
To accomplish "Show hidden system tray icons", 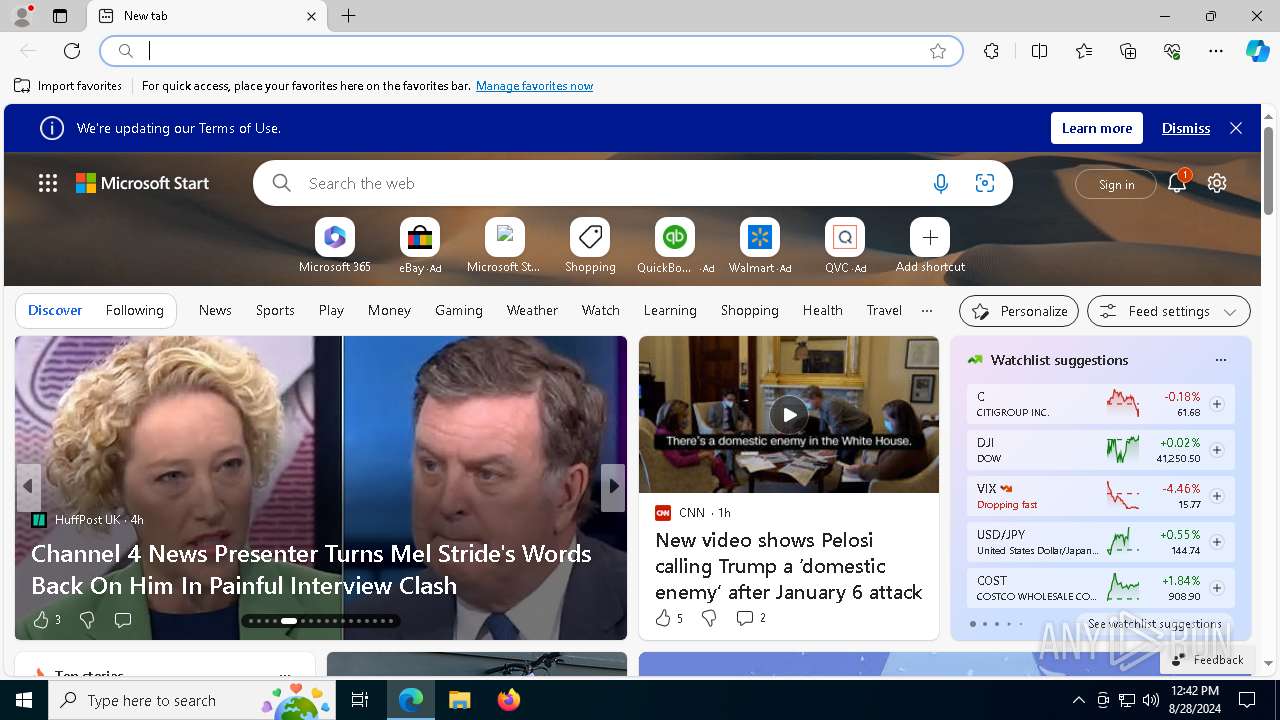I will 1078,700.
